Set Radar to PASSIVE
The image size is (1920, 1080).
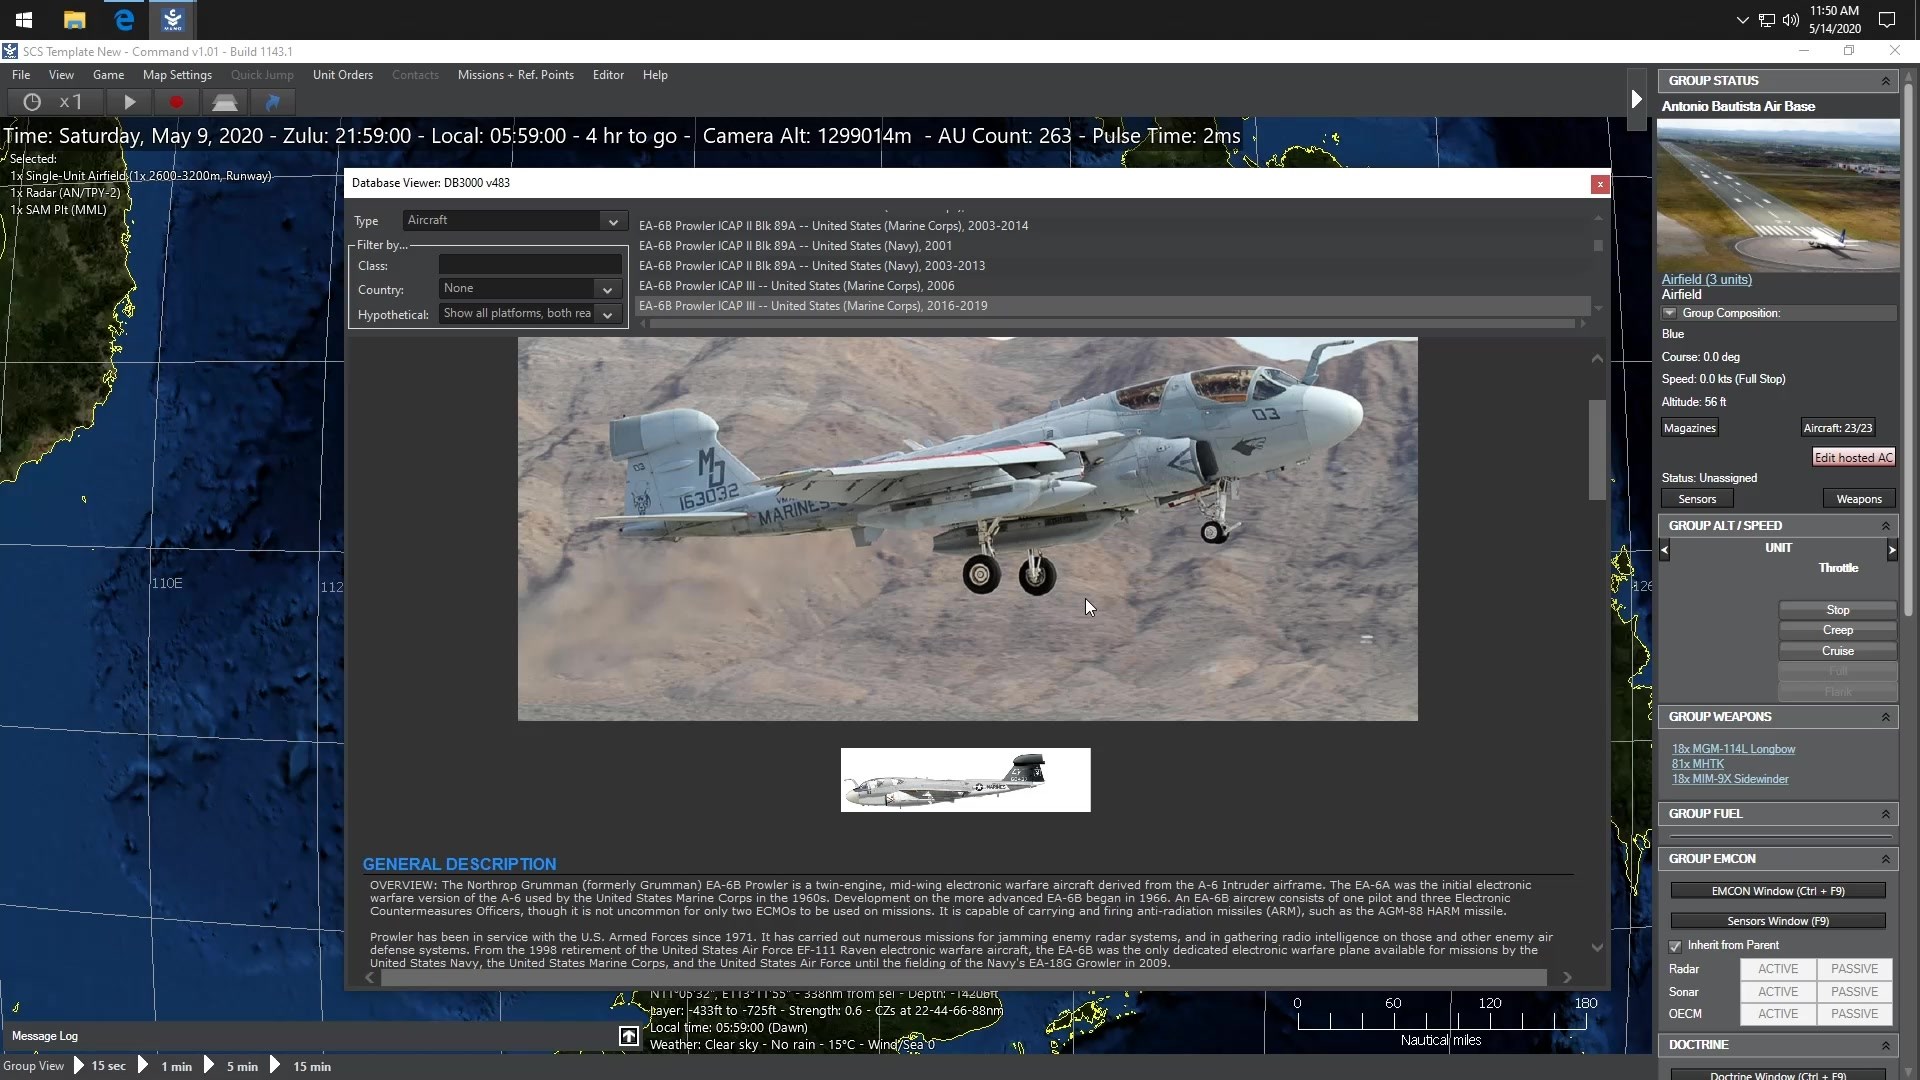pyautogui.click(x=1854, y=969)
